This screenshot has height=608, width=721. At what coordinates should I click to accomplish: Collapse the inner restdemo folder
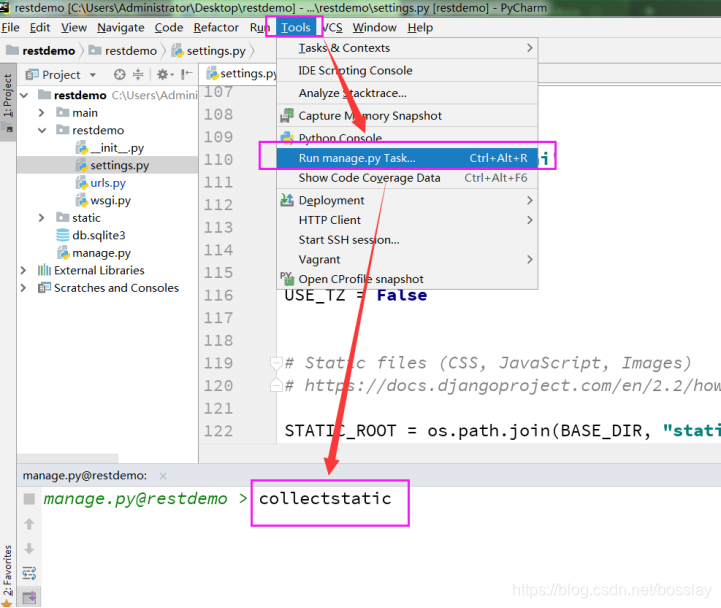[x=42, y=130]
